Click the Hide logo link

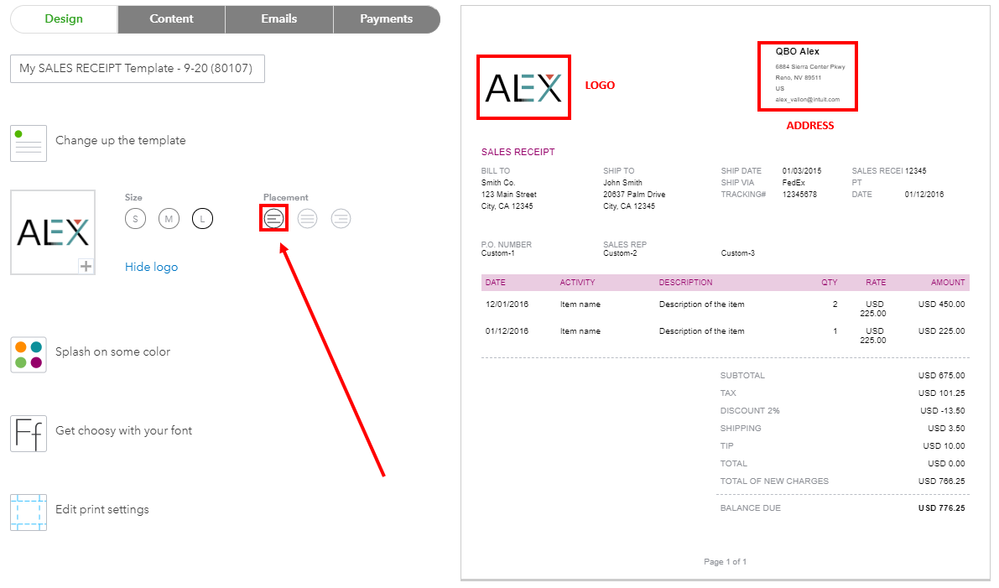151,267
